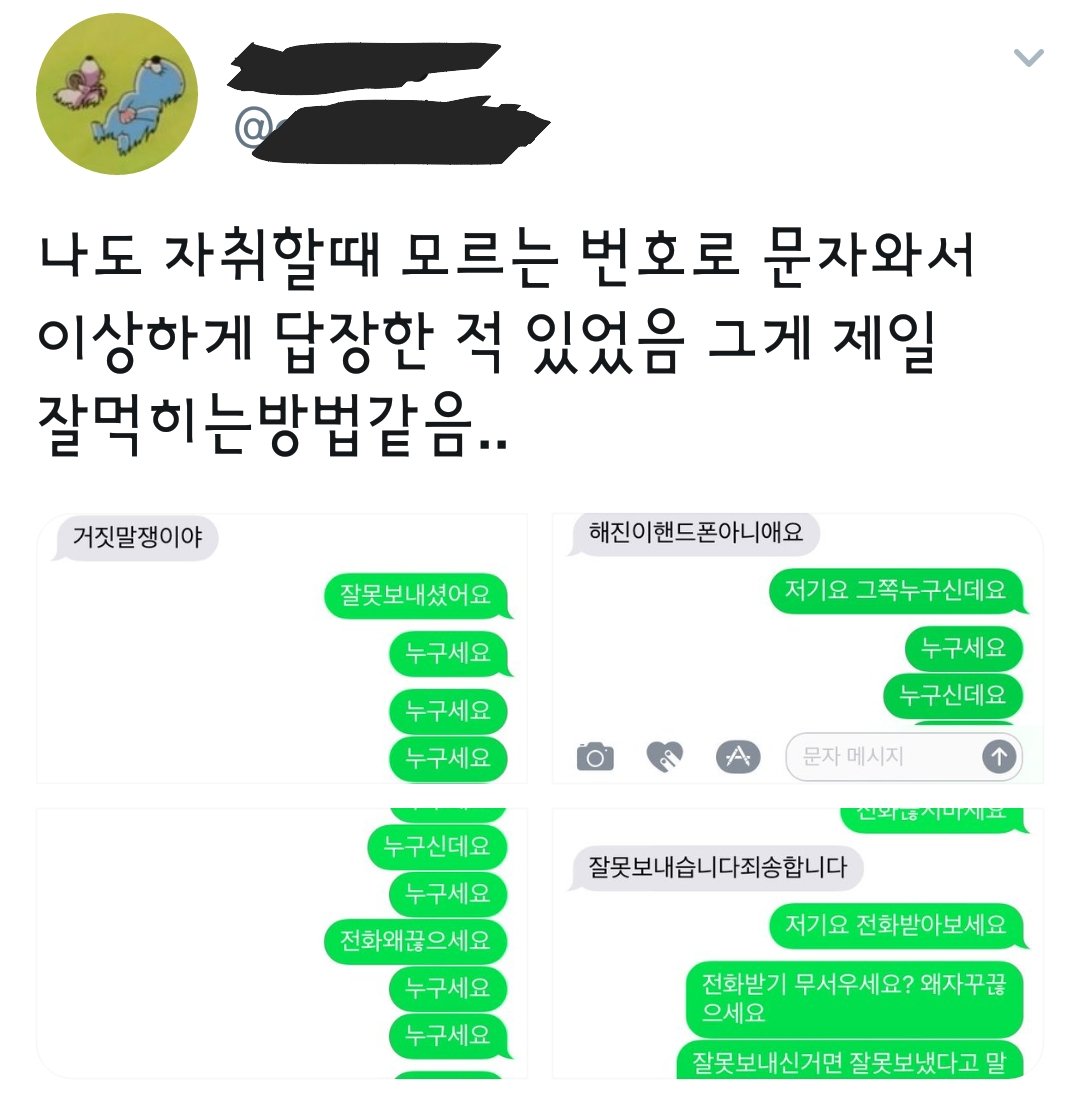Open the fourth screenshot with 잘못보내습니다죄송합니다
The height and width of the screenshot is (1114, 1070).
click(x=798, y=943)
